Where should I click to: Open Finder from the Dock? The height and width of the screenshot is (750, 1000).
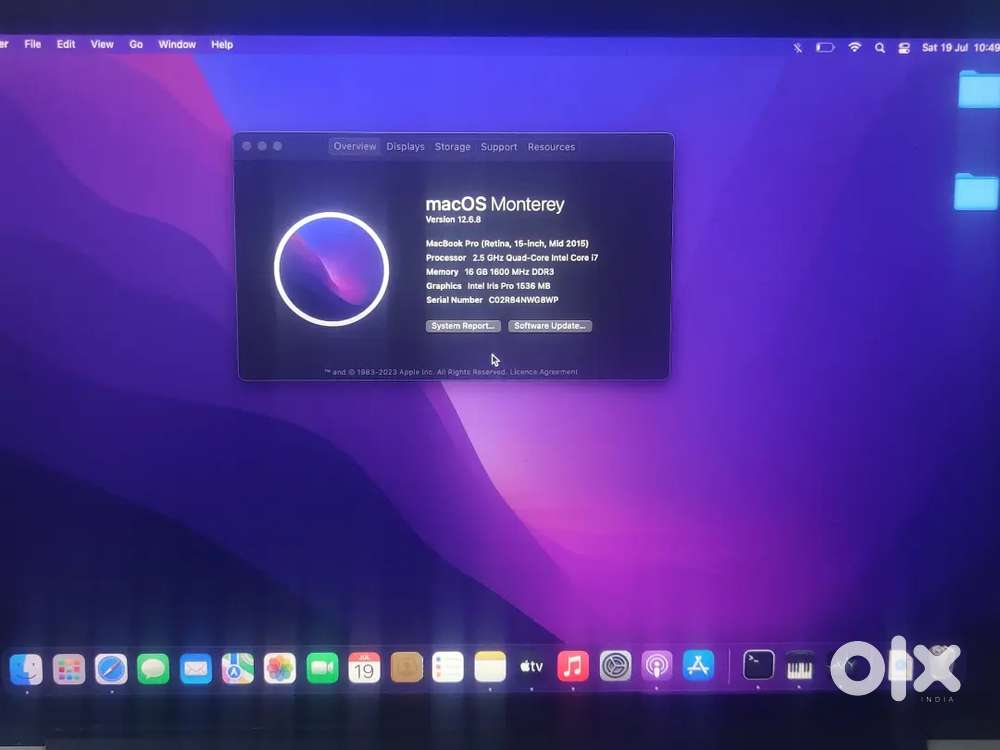[26, 668]
